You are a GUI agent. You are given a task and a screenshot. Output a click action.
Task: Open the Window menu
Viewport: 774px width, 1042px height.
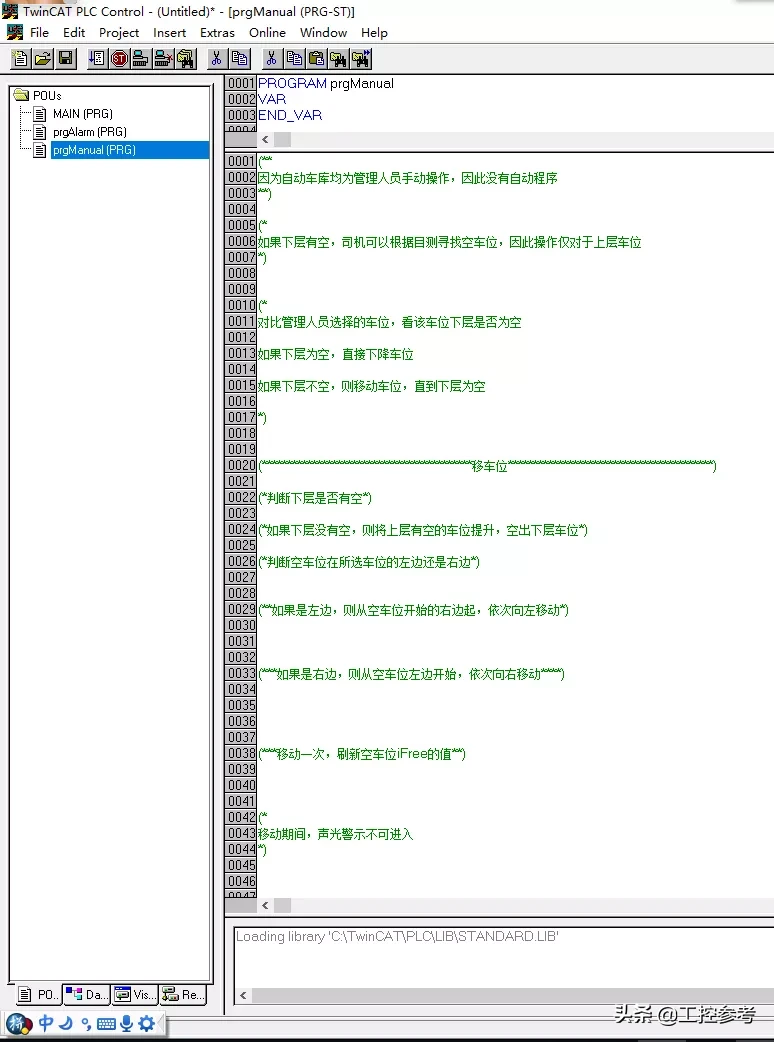click(x=324, y=33)
